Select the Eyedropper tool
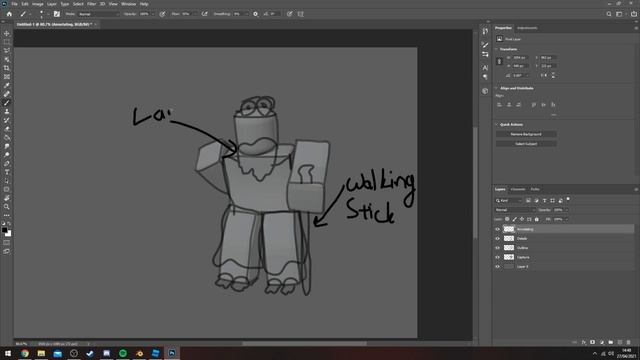Image resolution: width=640 pixels, height=360 pixels. (7, 85)
